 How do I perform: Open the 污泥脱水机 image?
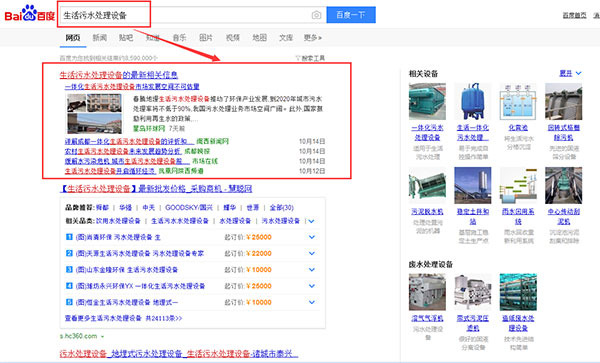pyautogui.click(x=427, y=185)
